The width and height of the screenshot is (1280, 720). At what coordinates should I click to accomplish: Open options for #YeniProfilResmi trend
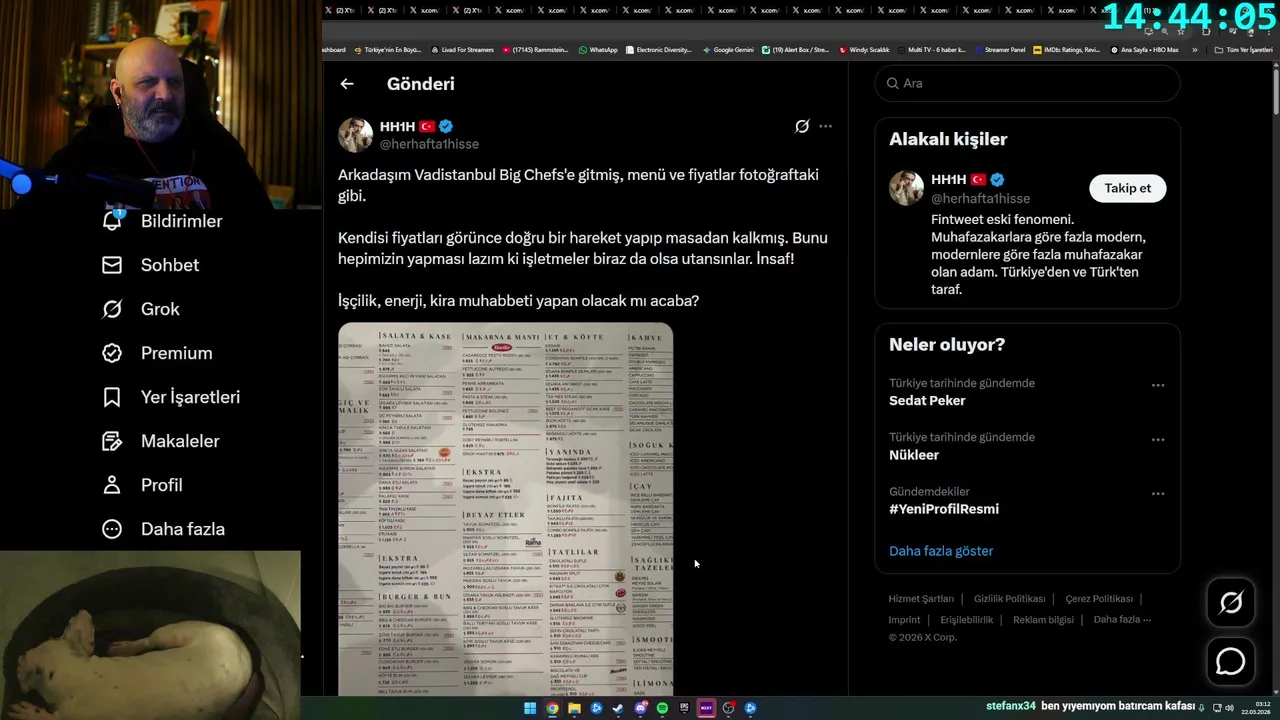coord(1158,493)
